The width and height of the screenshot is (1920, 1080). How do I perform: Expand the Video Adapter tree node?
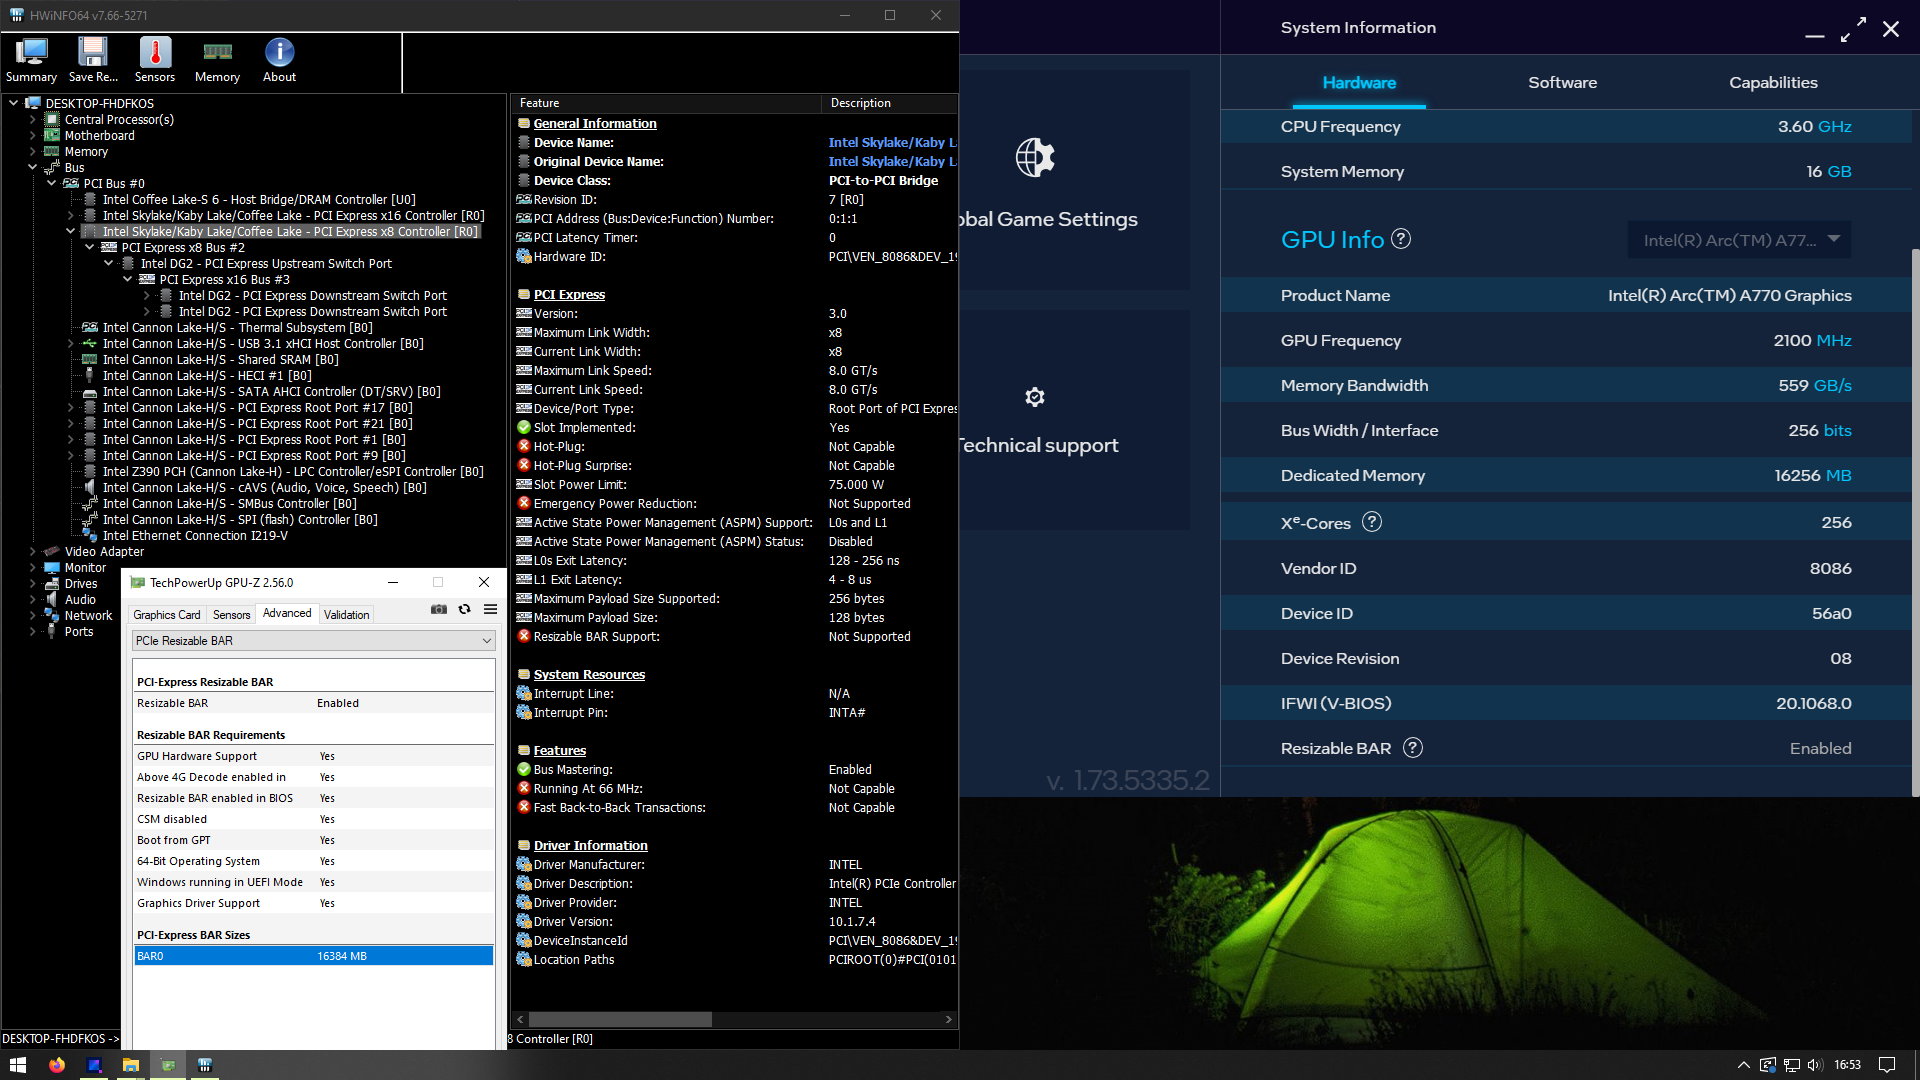(x=31, y=551)
